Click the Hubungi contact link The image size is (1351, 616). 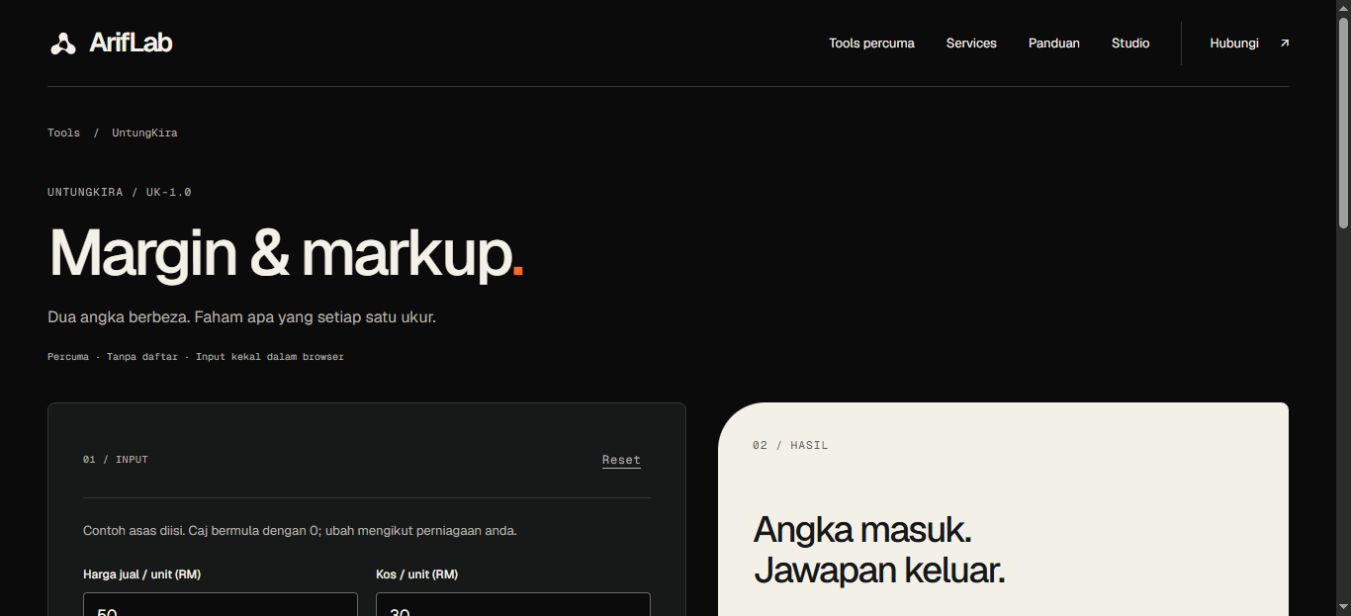(1234, 43)
